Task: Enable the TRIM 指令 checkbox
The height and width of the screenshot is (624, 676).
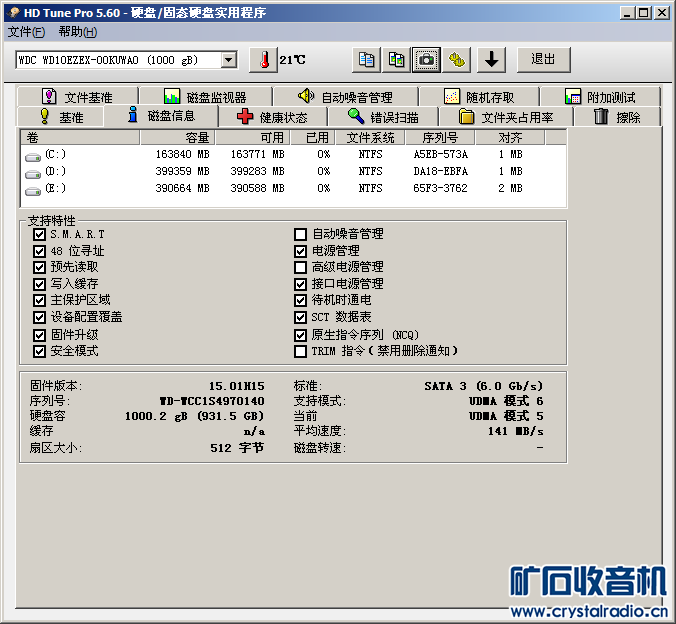Action: click(x=300, y=351)
